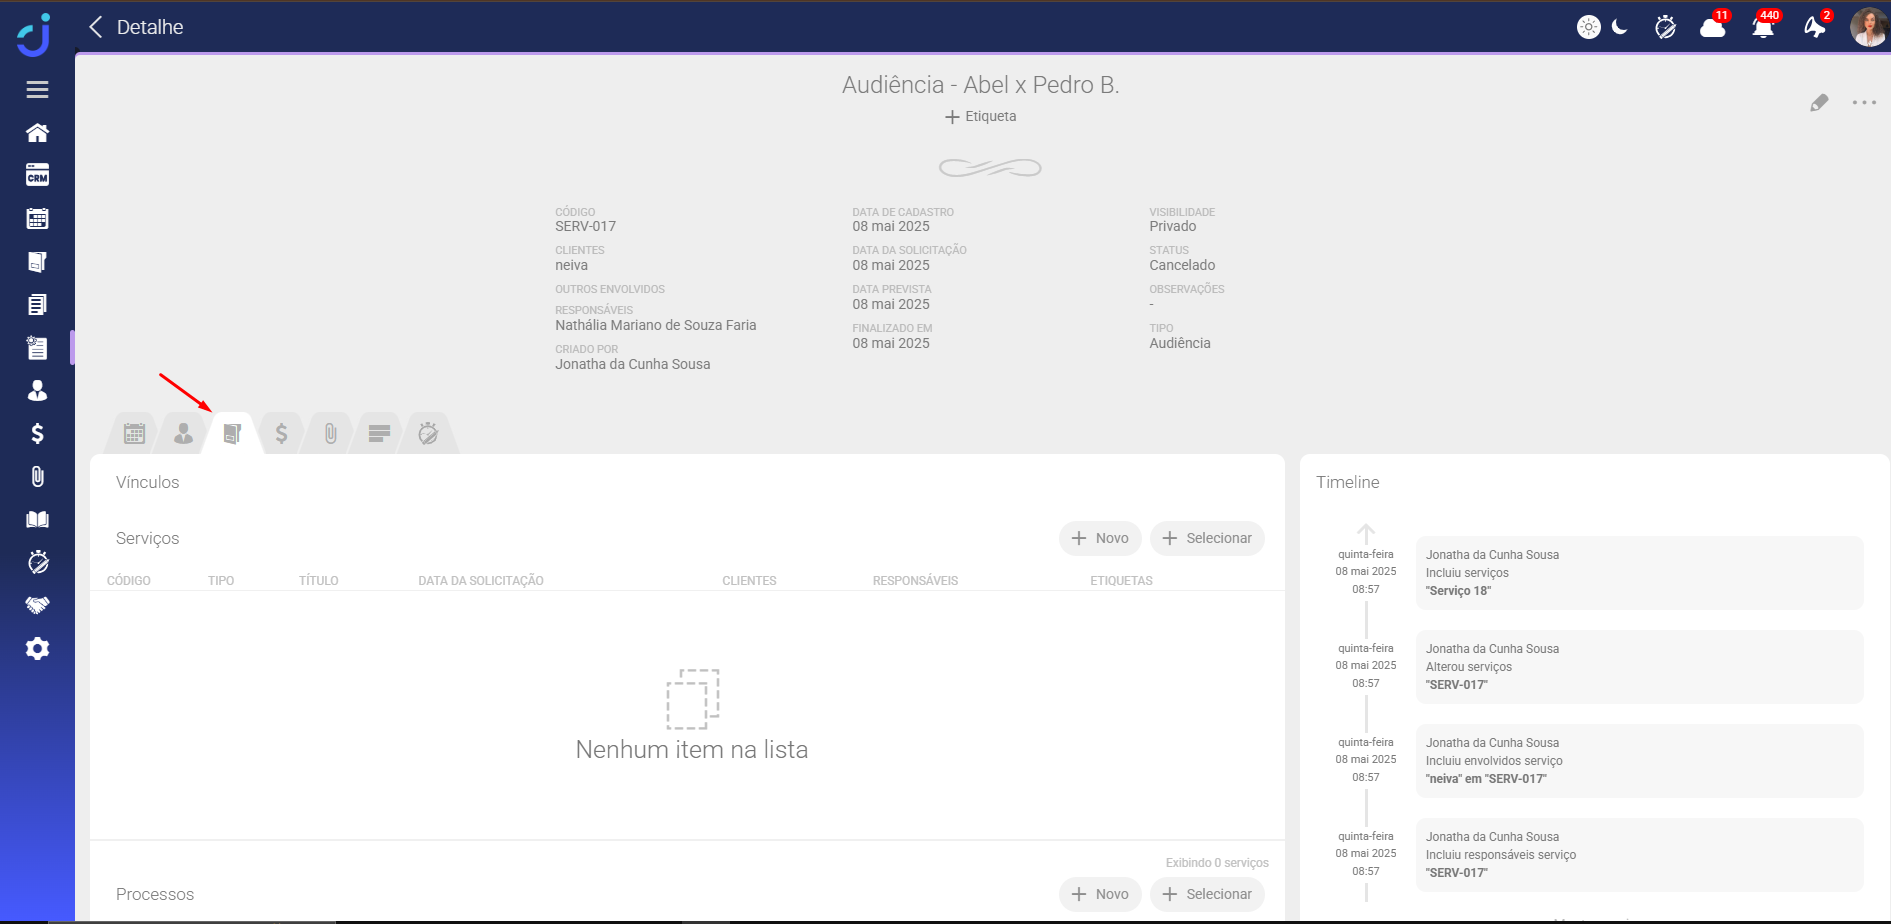Click the pencil edit icon
The image size is (1891, 924).
pos(1819,103)
